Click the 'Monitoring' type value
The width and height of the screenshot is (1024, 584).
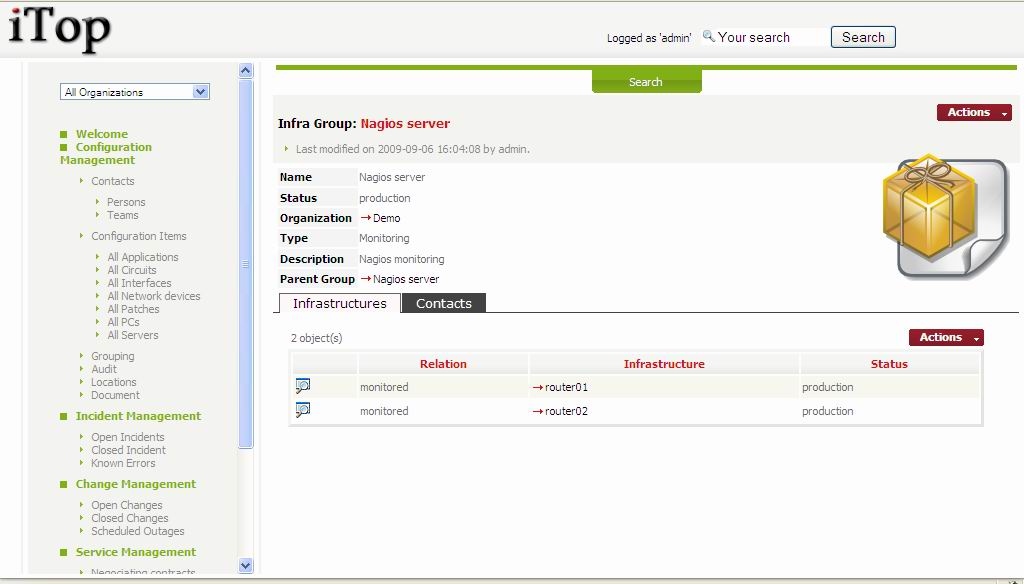click(384, 238)
